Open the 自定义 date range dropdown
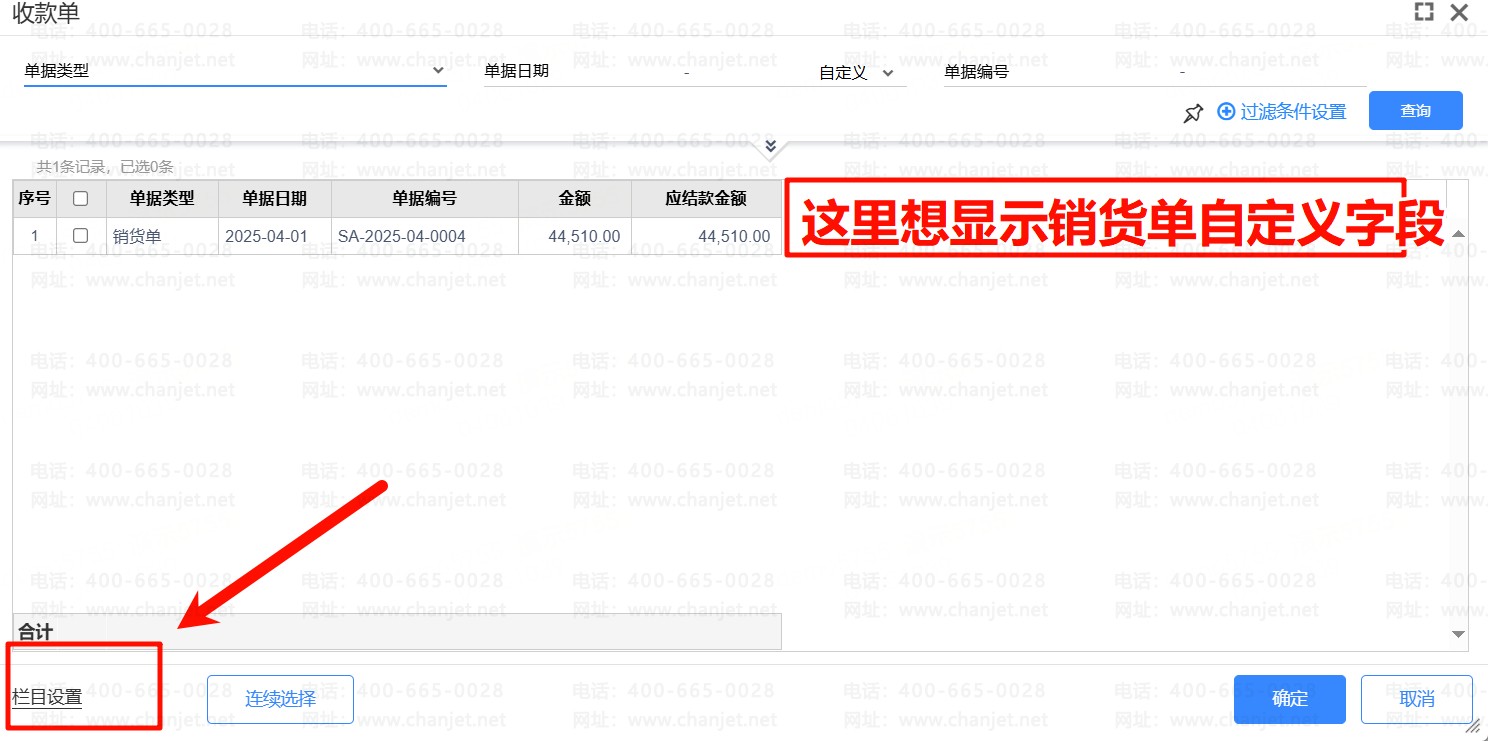Image resolution: width=1488 pixels, height=741 pixels. 886,73
